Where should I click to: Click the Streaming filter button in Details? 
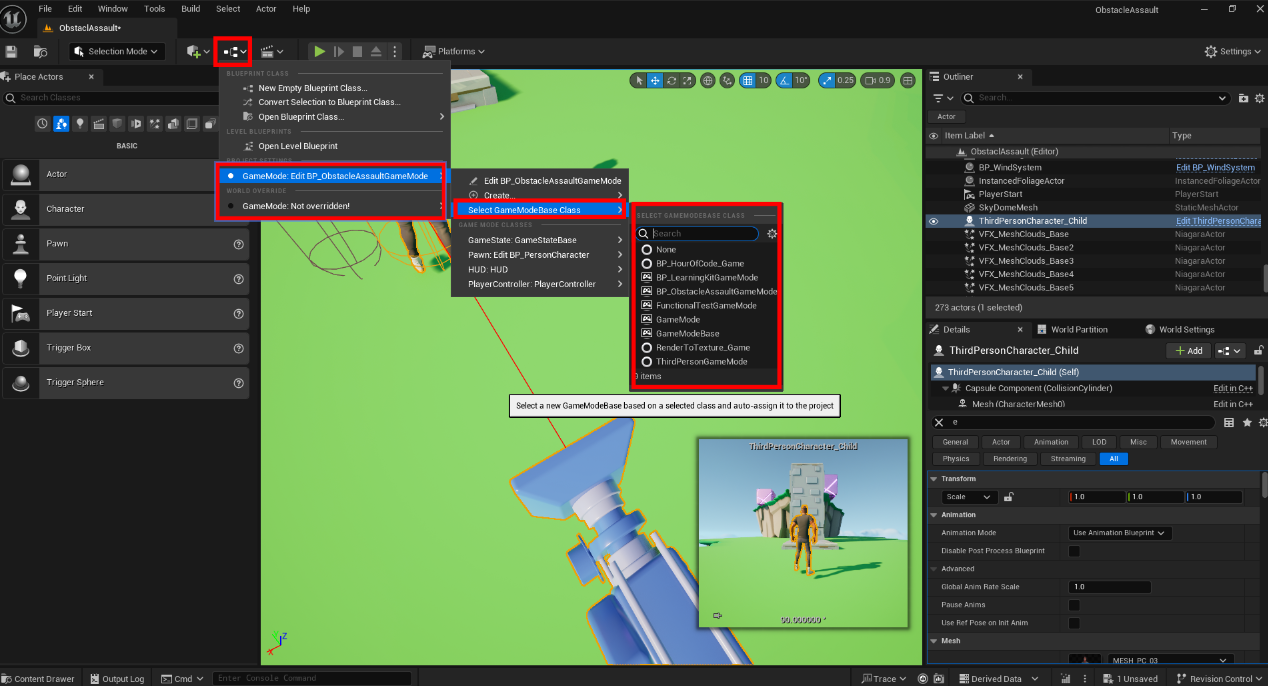pyautogui.click(x=1067, y=459)
